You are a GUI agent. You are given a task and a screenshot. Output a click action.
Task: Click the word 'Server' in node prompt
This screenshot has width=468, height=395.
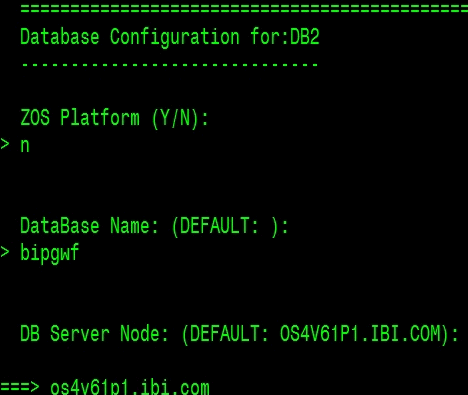[80, 333]
